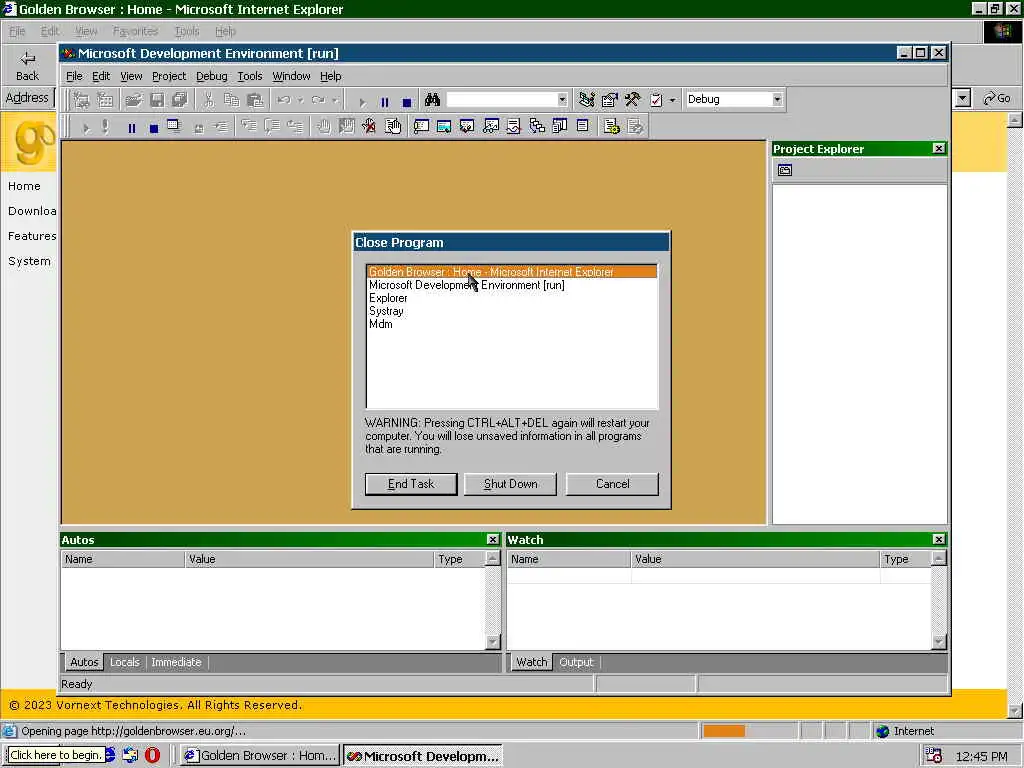Screen dimensions: 1024x768
Task: Expand the Undo history dropdown arrow
Action: click(x=300, y=100)
